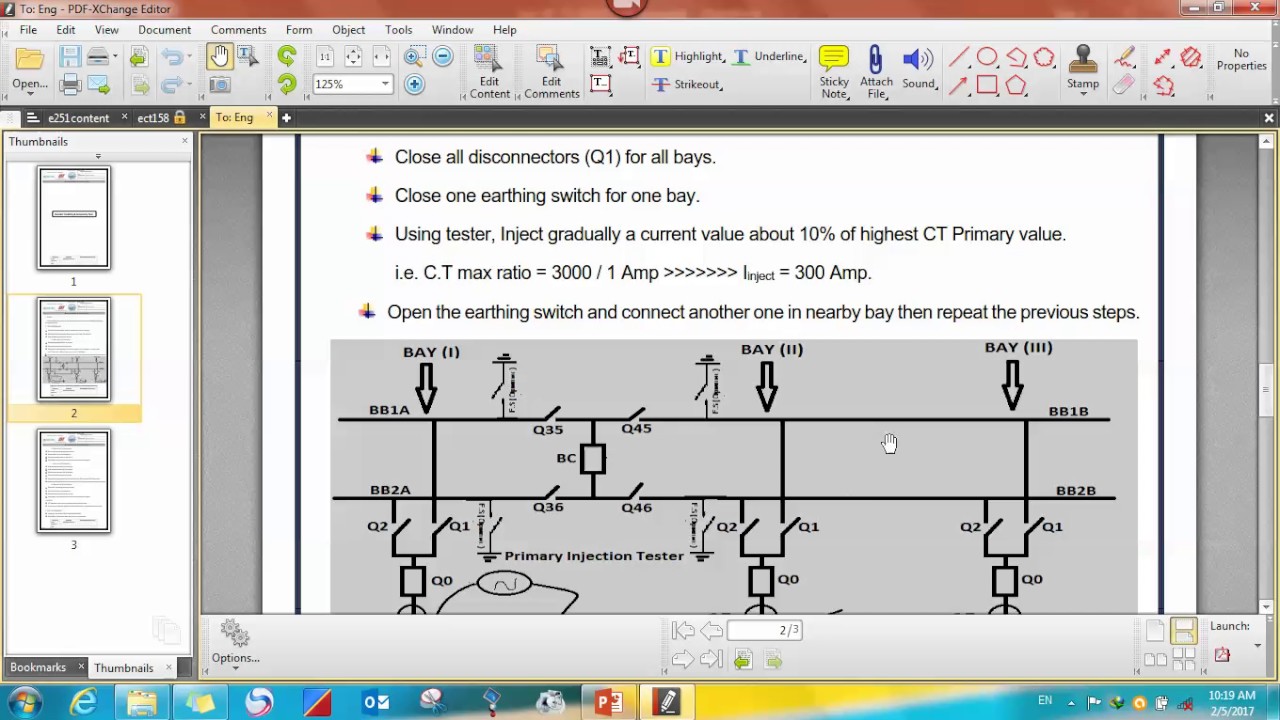Open PowerPoint from the taskbar
1280x720 pixels.
pos(608,703)
